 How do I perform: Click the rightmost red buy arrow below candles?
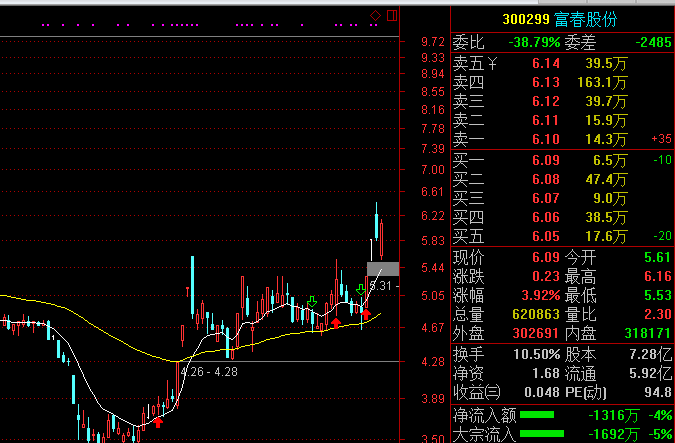click(x=366, y=315)
